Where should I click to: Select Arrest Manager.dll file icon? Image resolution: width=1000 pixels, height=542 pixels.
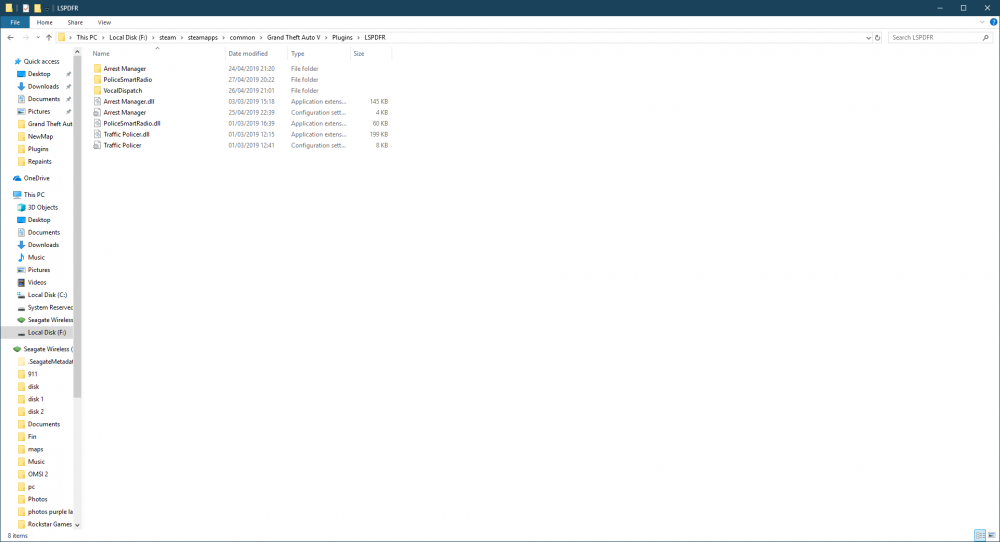pos(98,101)
